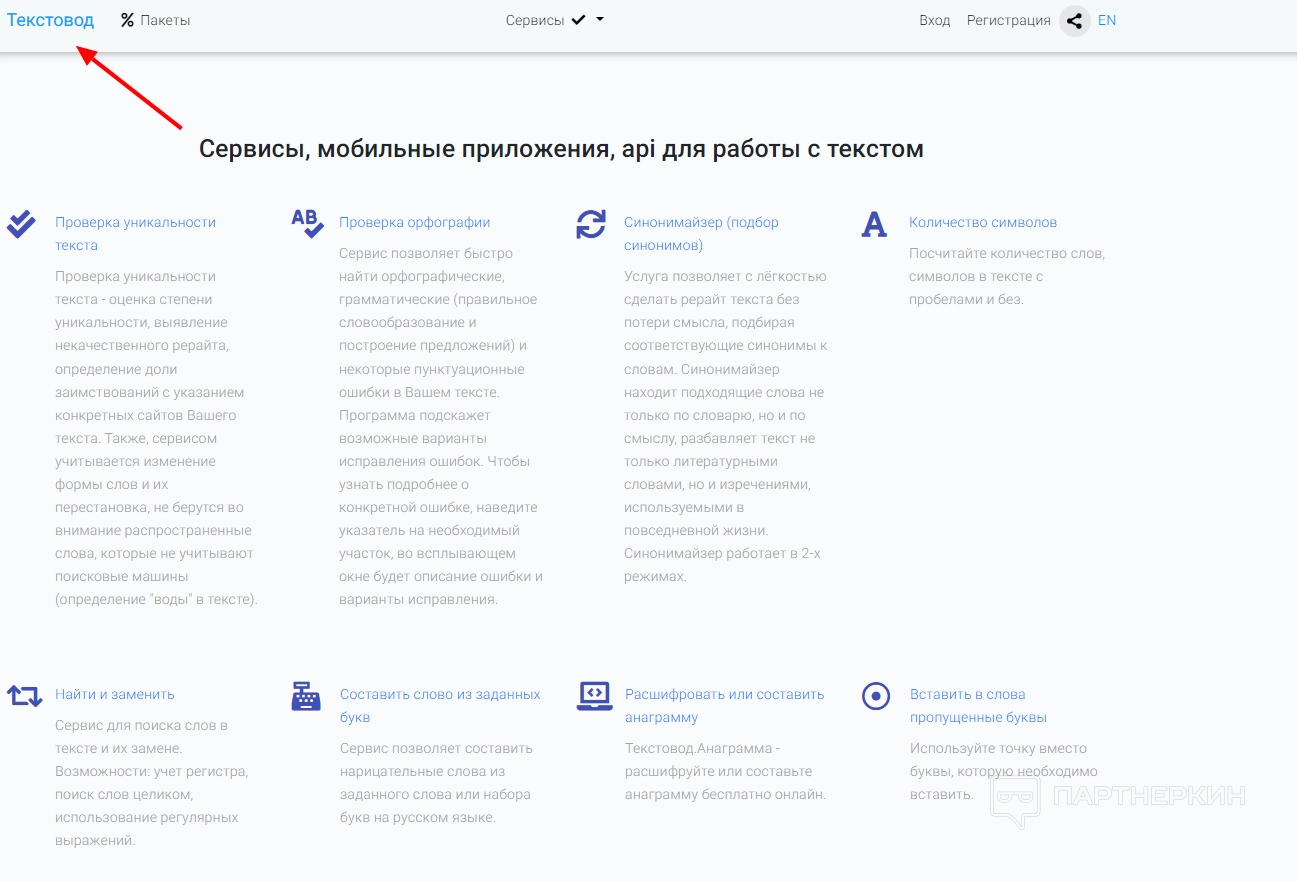Viewport: 1297px width, 882px height.
Task: Open the Найти и заменить link
Action: 114,694
